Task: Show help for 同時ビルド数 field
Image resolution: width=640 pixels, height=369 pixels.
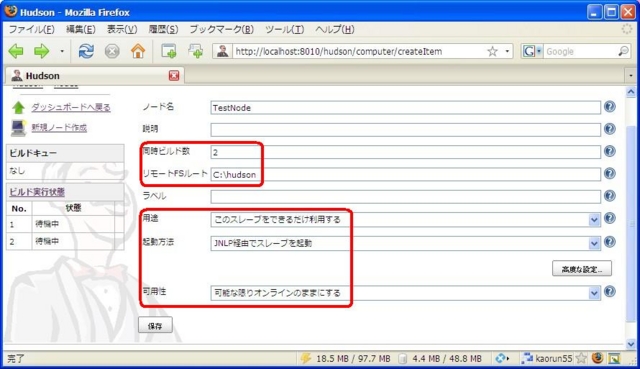Action: point(610,151)
